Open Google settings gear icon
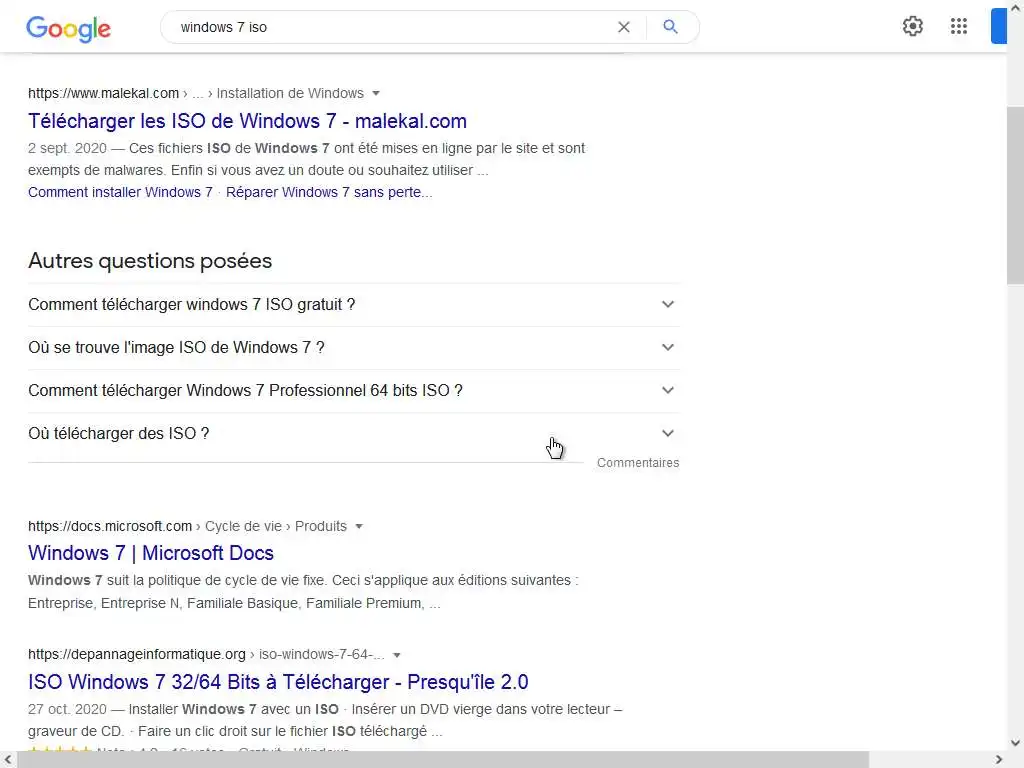The width and height of the screenshot is (1024, 768). point(912,26)
